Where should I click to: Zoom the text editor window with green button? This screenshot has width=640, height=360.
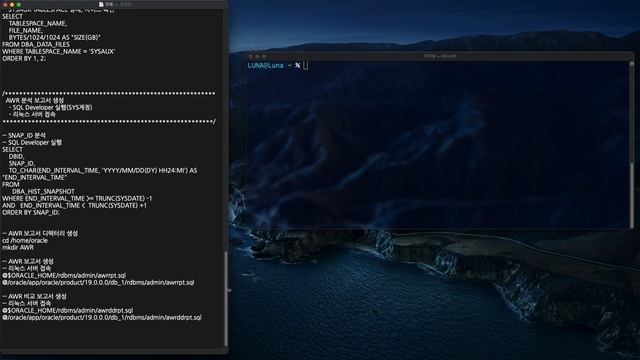pyautogui.click(x=19, y=4)
